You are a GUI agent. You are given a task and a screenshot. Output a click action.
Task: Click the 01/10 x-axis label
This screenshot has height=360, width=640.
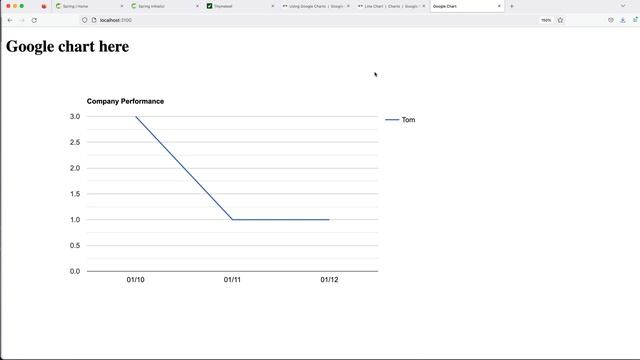click(x=136, y=280)
